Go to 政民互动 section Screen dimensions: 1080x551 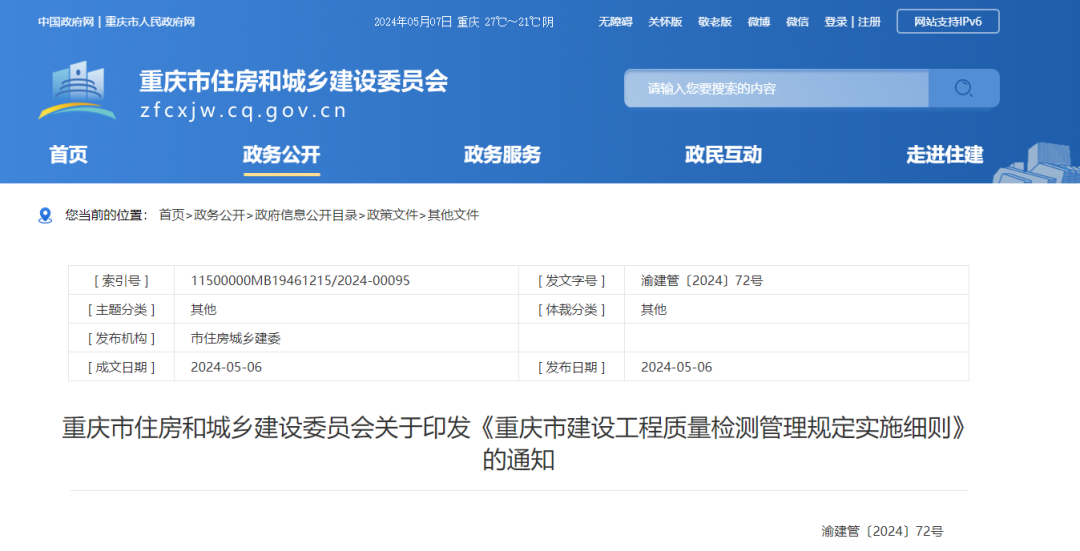[x=723, y=154]
